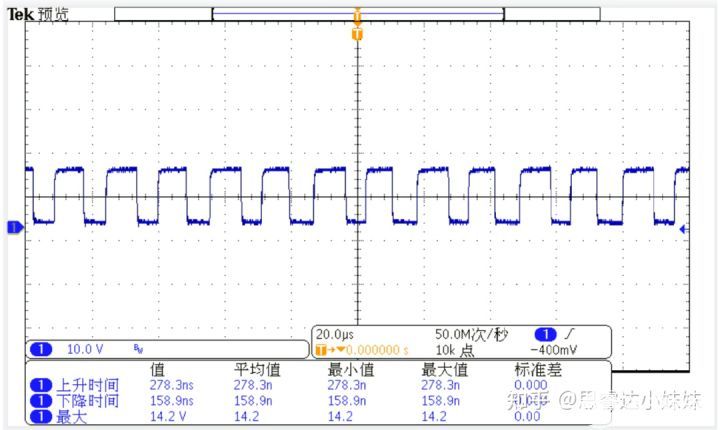Click the -400mV trigger level readout
Image resolution: width=720 pixels, height=430 pixels.
click(554, 350)
